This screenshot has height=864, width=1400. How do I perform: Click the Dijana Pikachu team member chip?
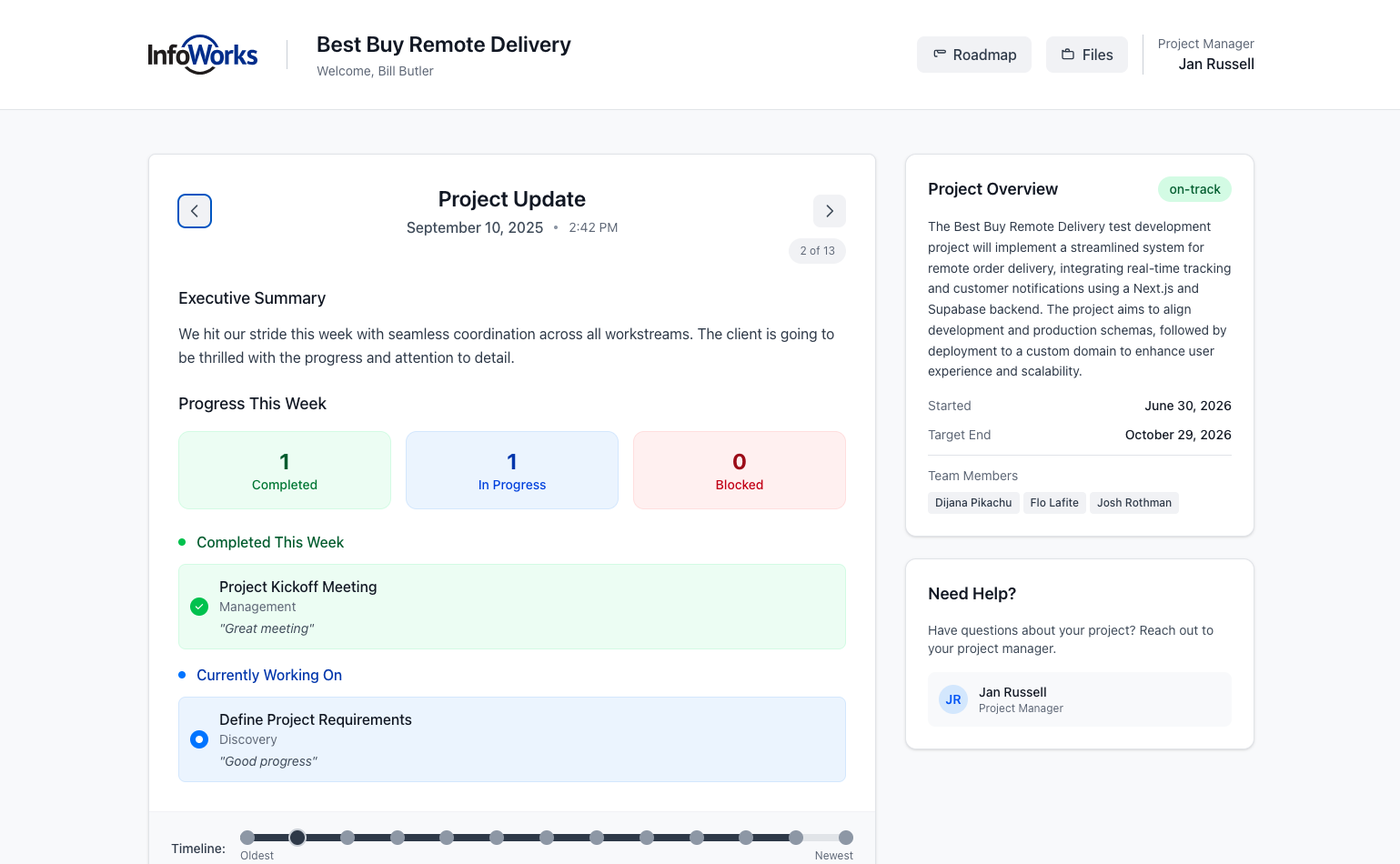click(973, 503)
